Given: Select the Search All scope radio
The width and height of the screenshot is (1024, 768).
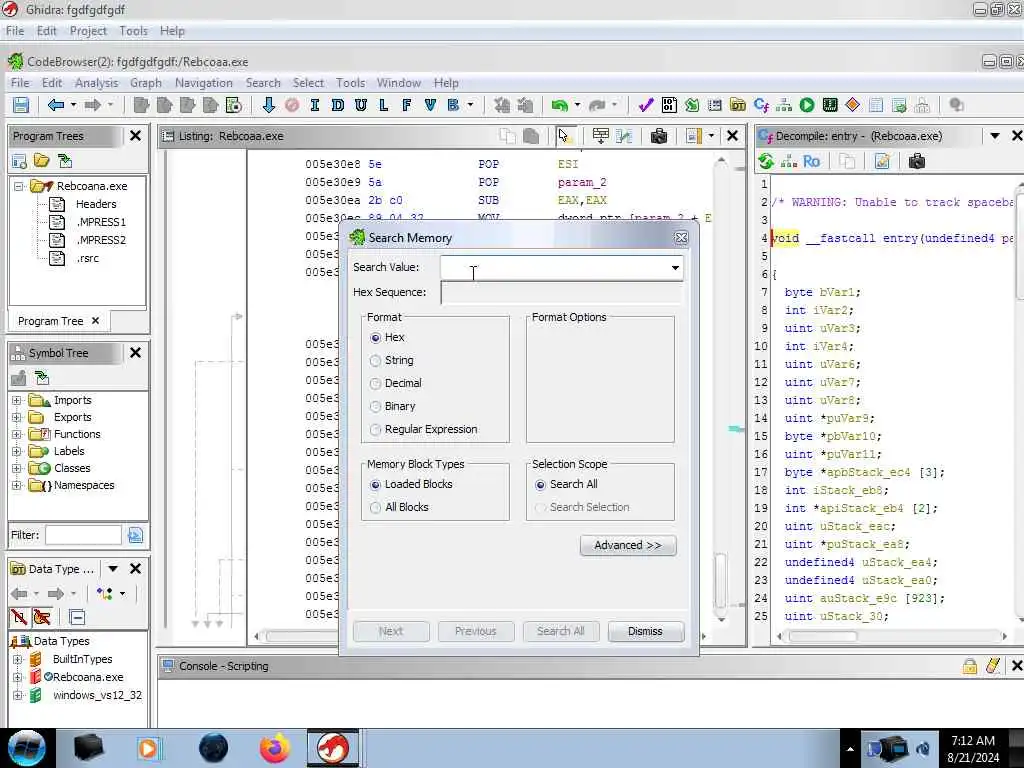Looking at the screenshot, I should (x=540, y=485).
